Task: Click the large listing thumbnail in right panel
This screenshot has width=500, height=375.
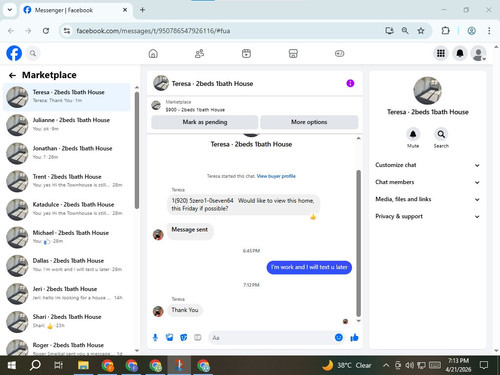Action: [x=427, y=91]
